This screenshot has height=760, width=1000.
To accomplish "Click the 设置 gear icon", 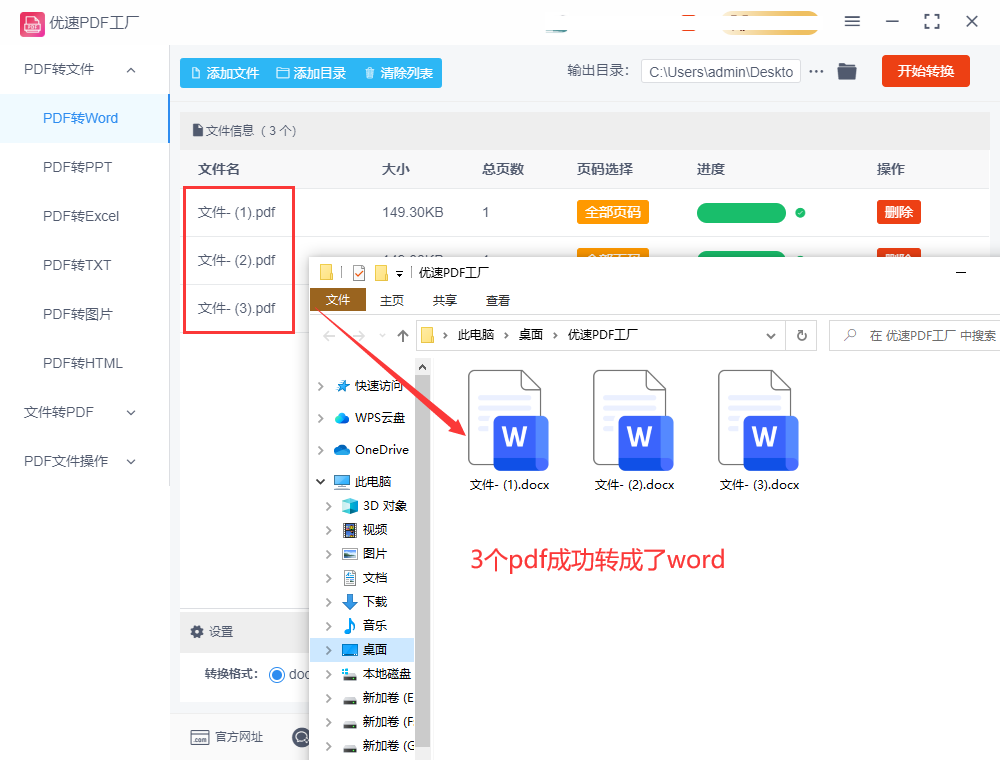I will (197, 632).
